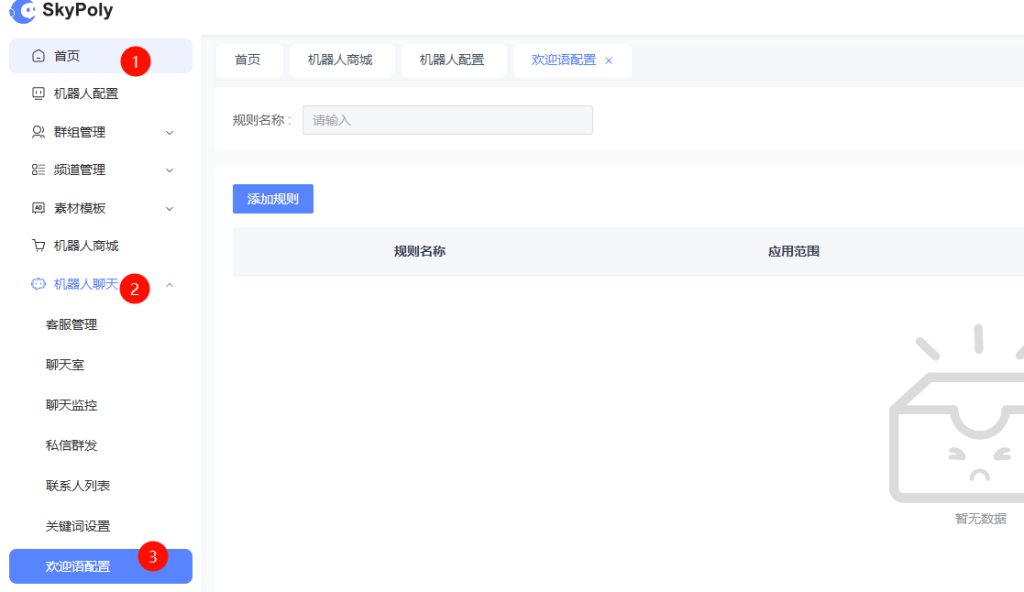
Task: Focus the 规则名称 input field
Action: (447, 120)
